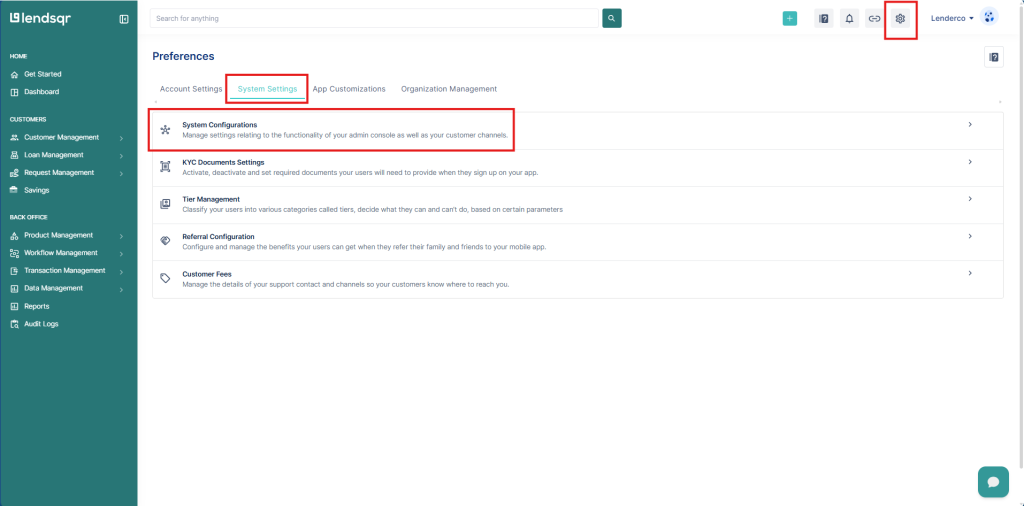Click the docs book icon in header
1024x506 pixels.
point(823,18)
